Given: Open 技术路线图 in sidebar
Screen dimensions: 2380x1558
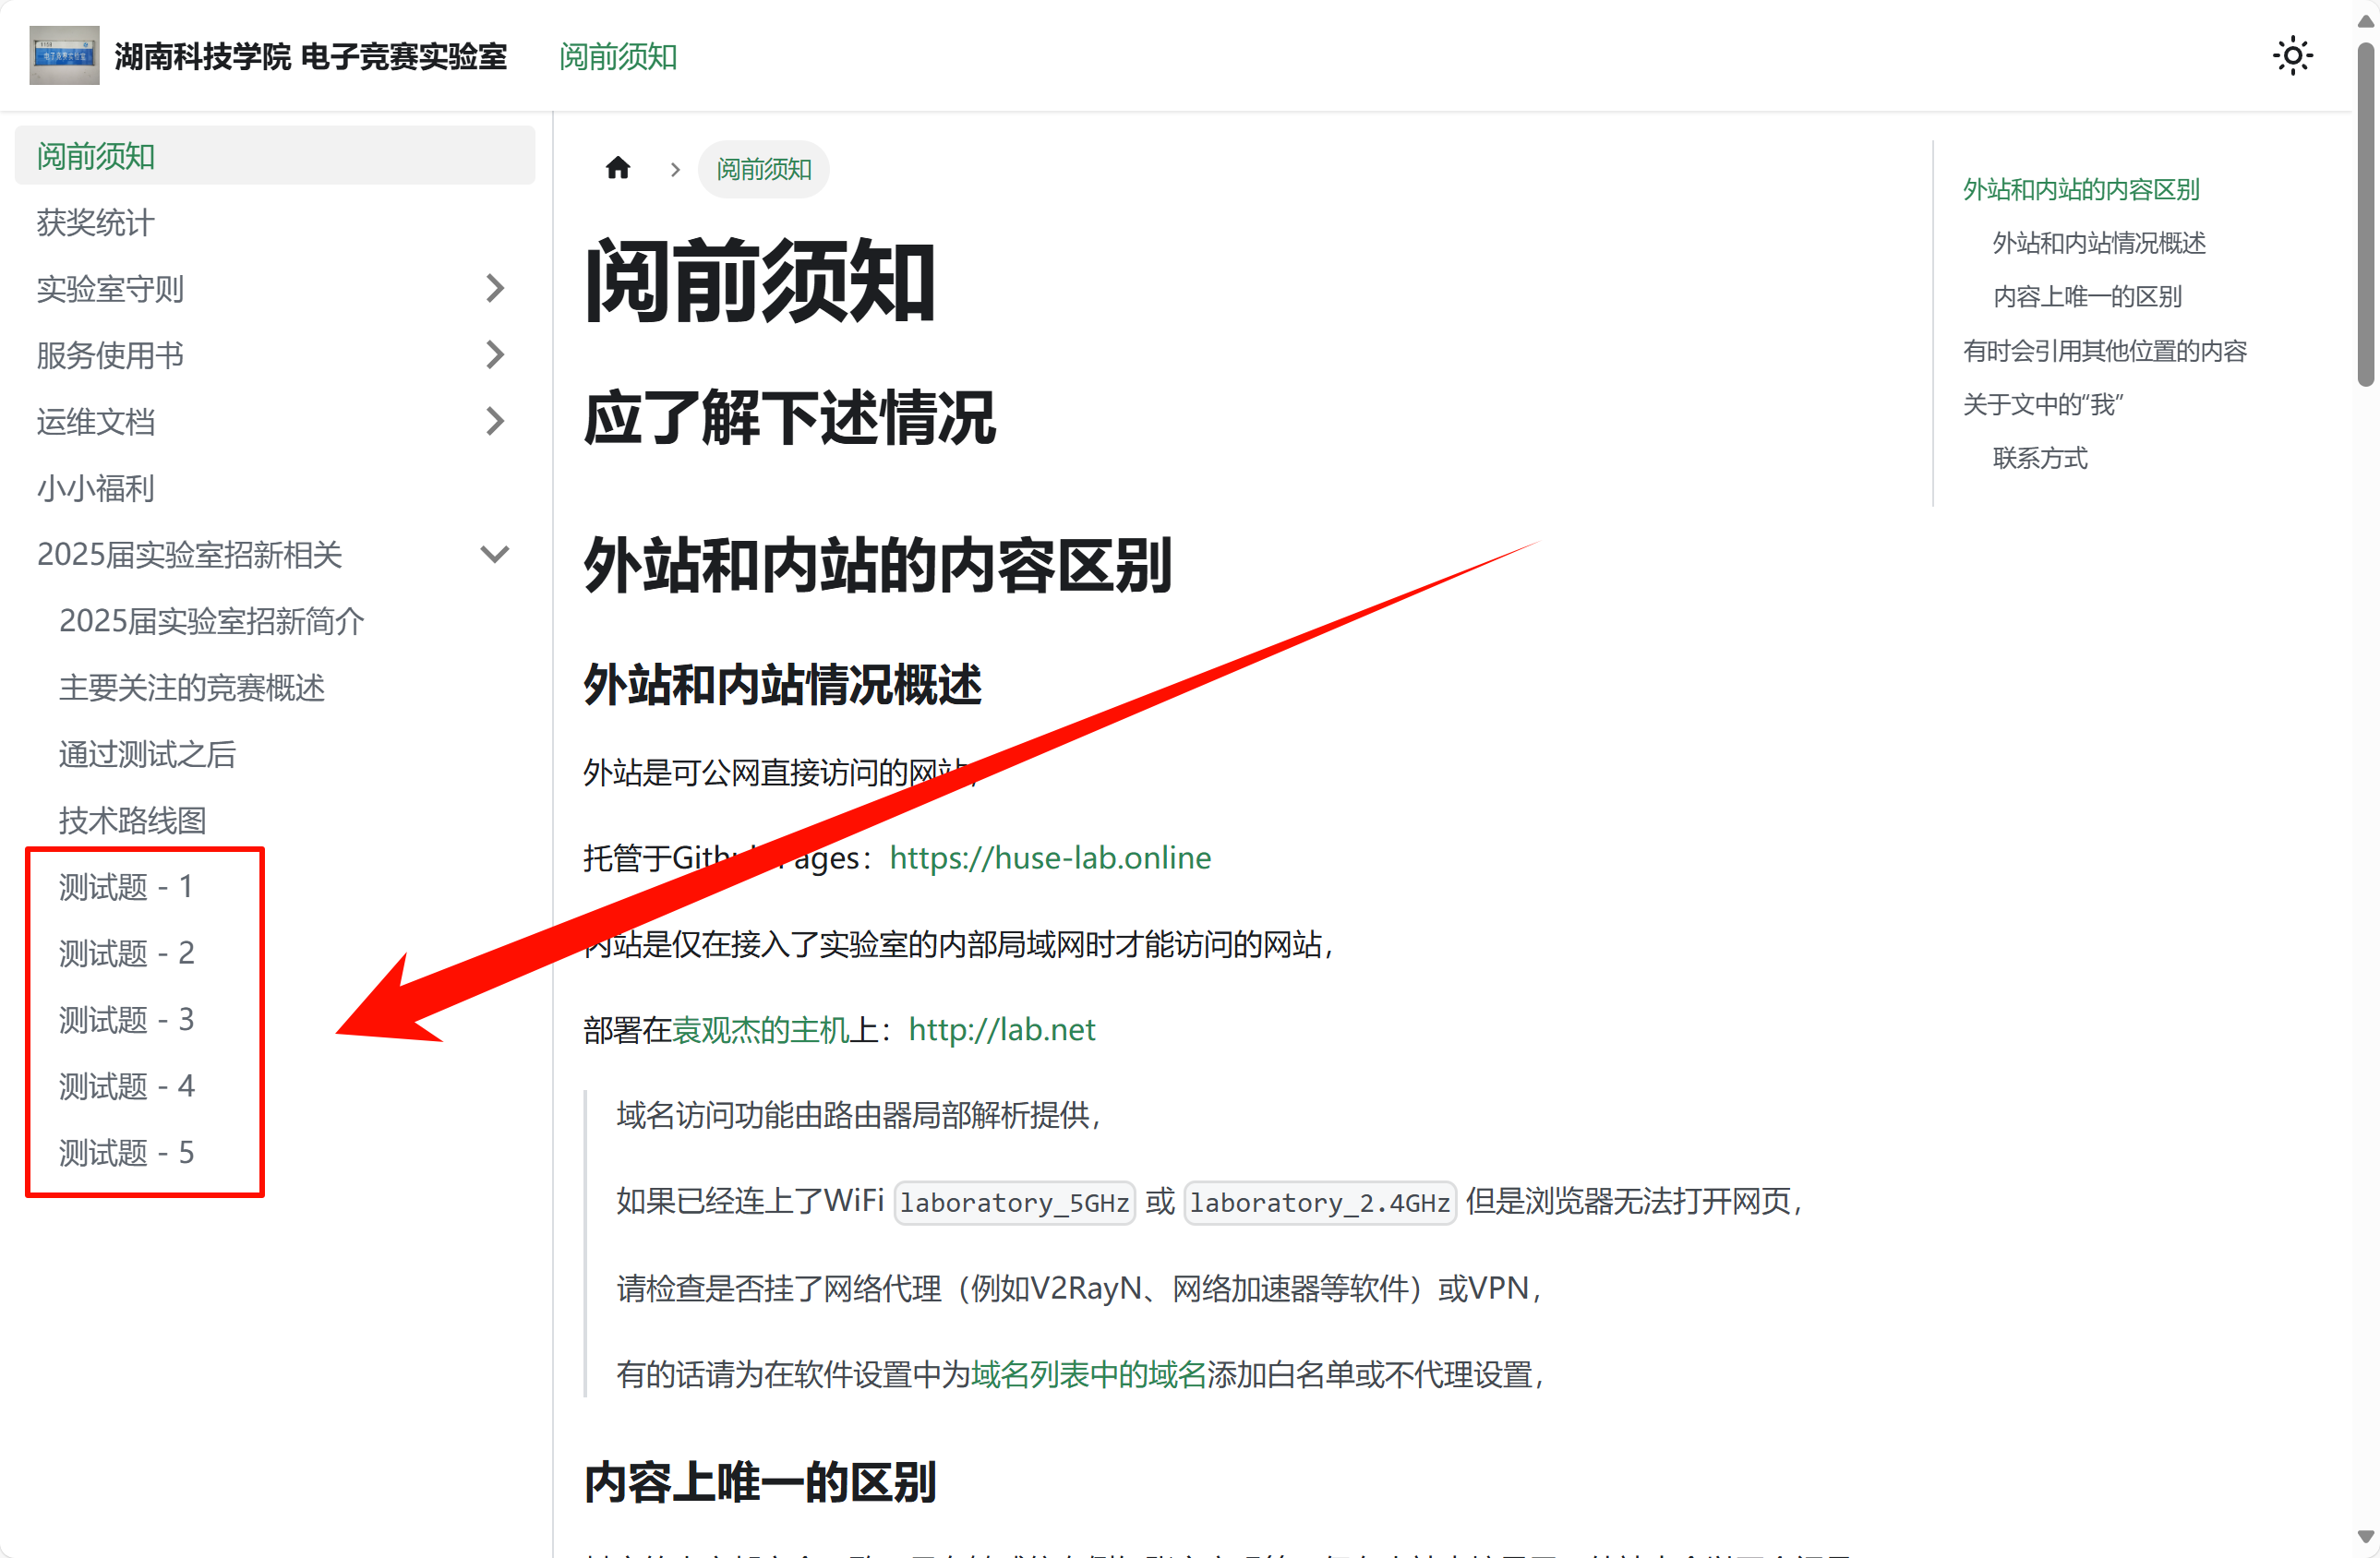Looking at the screenshot, I should (132, 820).
